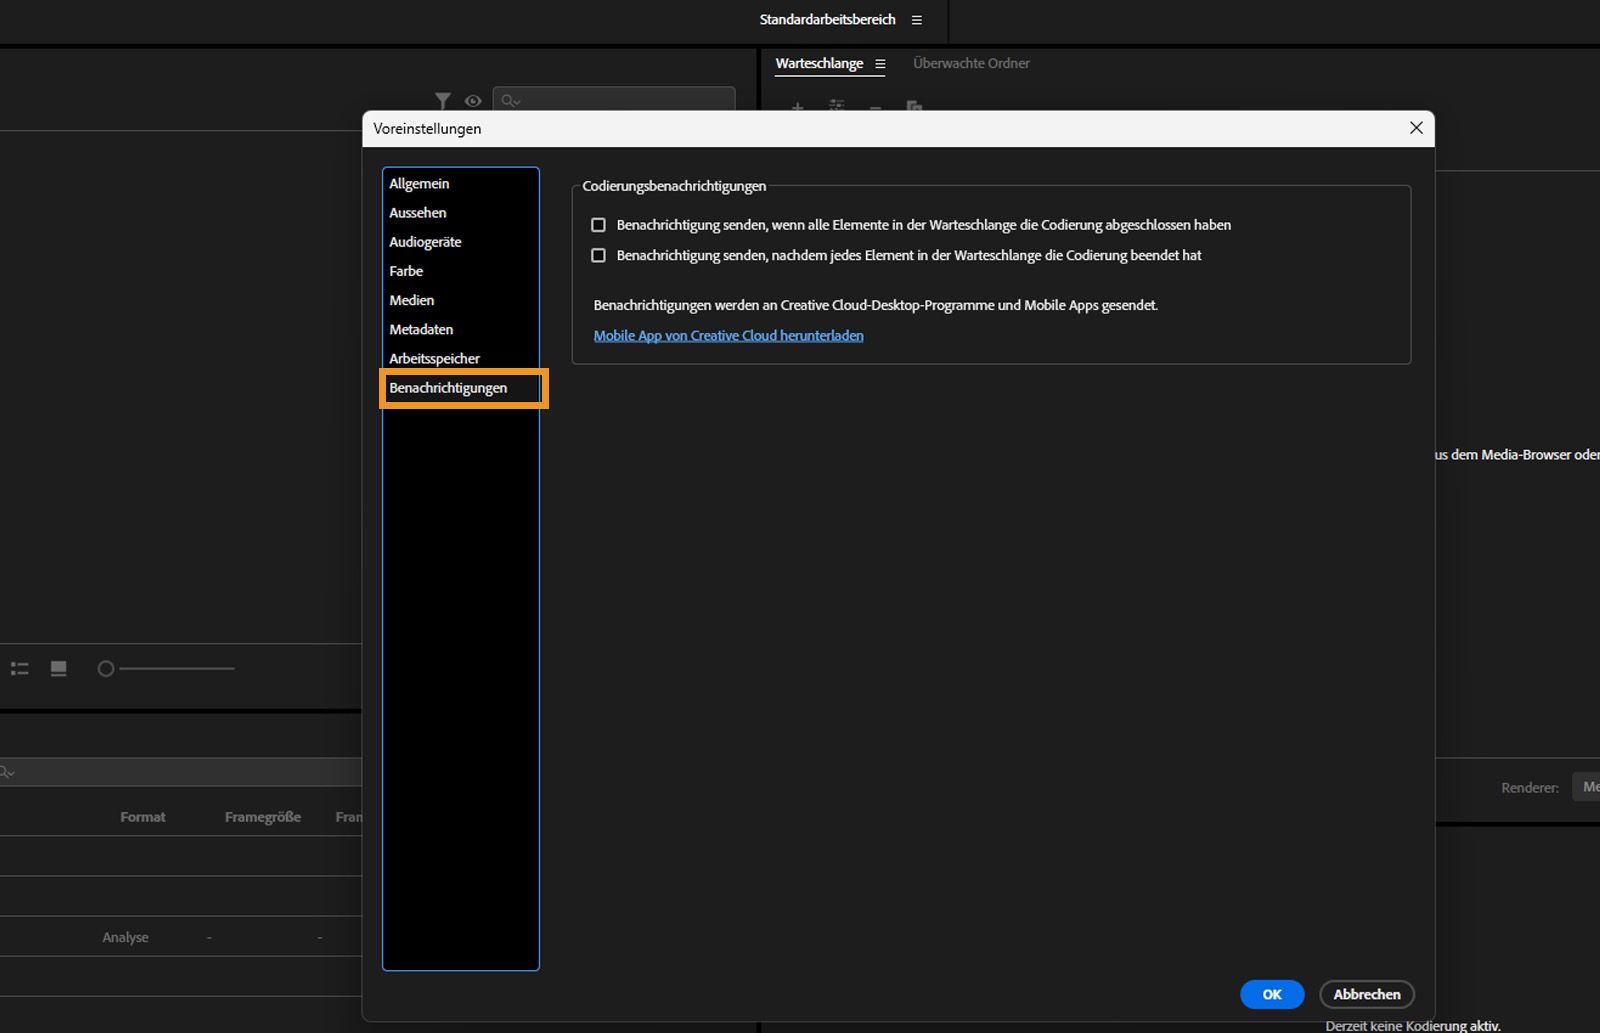Viewport: 1600px width, 1033px height.
Task: Close the Voreinstellungen dialog with the X
Action: [1416, 128]
